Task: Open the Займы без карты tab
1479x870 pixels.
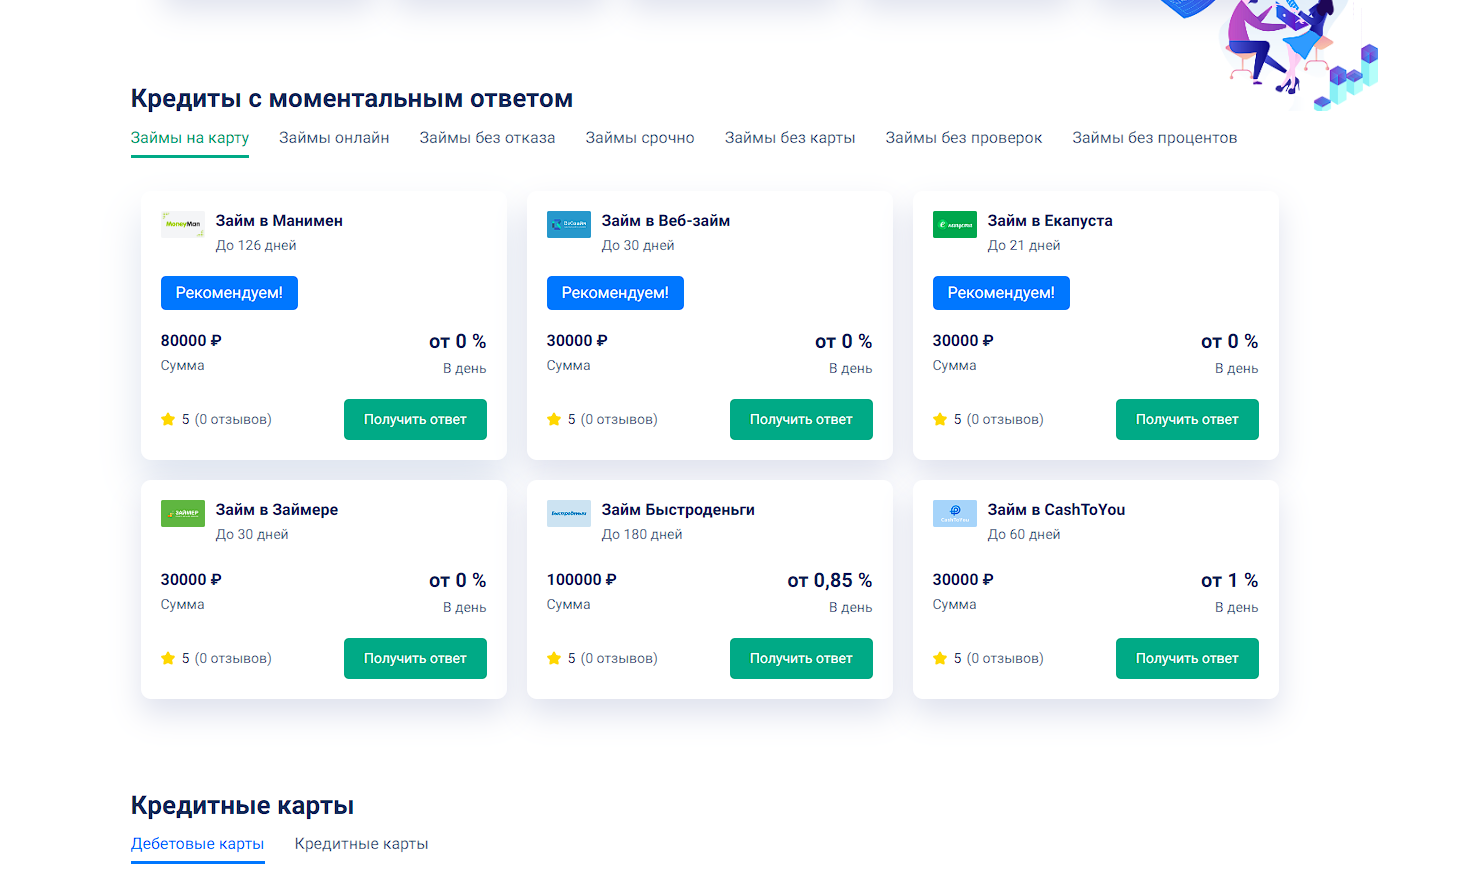Action: coord(790,138)
